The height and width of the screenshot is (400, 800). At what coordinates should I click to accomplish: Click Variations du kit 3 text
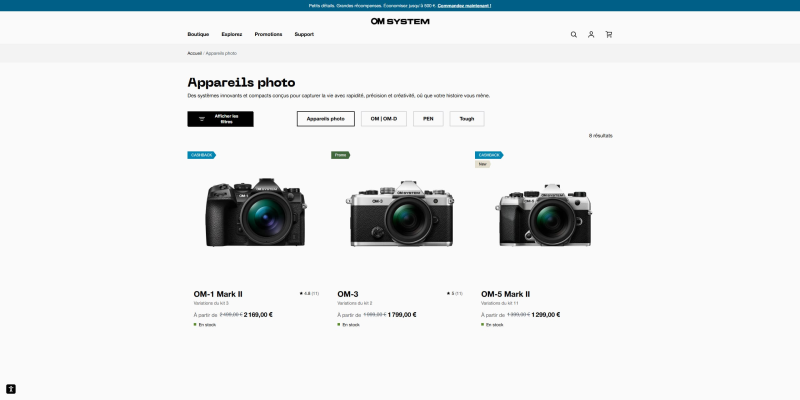point(211,304)
